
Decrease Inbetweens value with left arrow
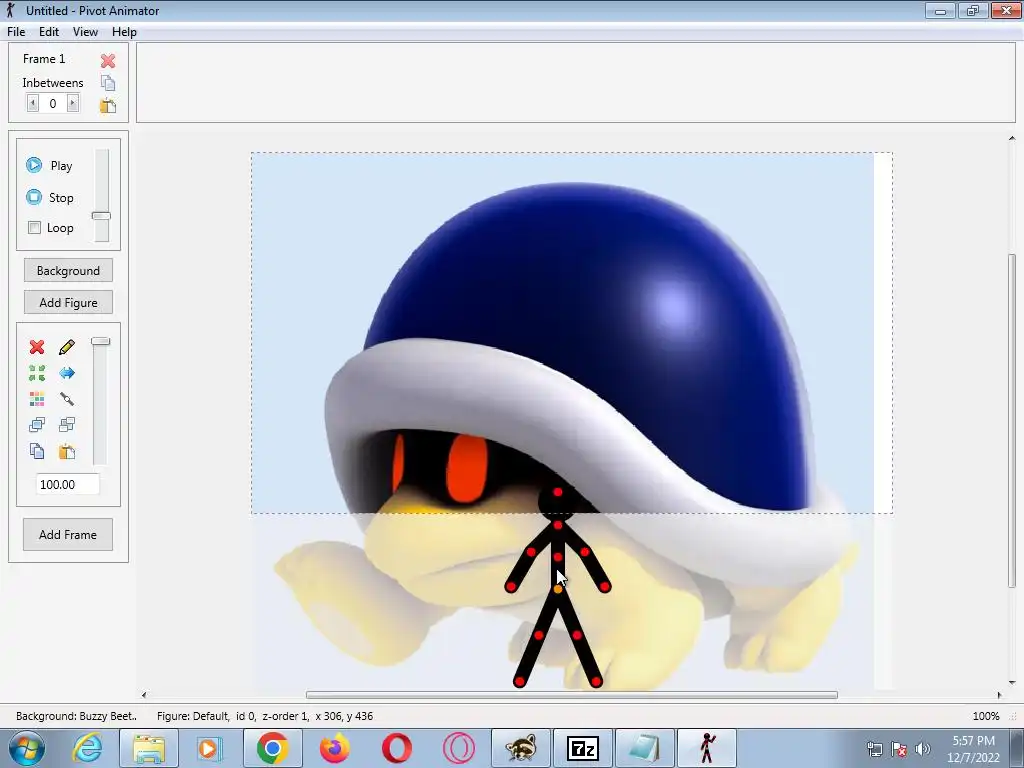(33, 103)
